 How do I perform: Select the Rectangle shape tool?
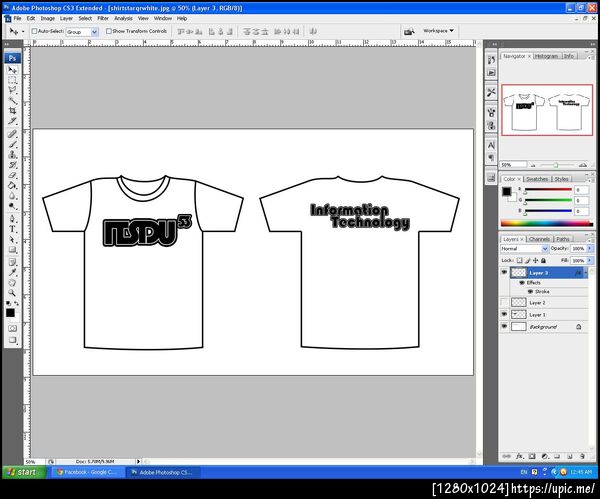[12, 250]
